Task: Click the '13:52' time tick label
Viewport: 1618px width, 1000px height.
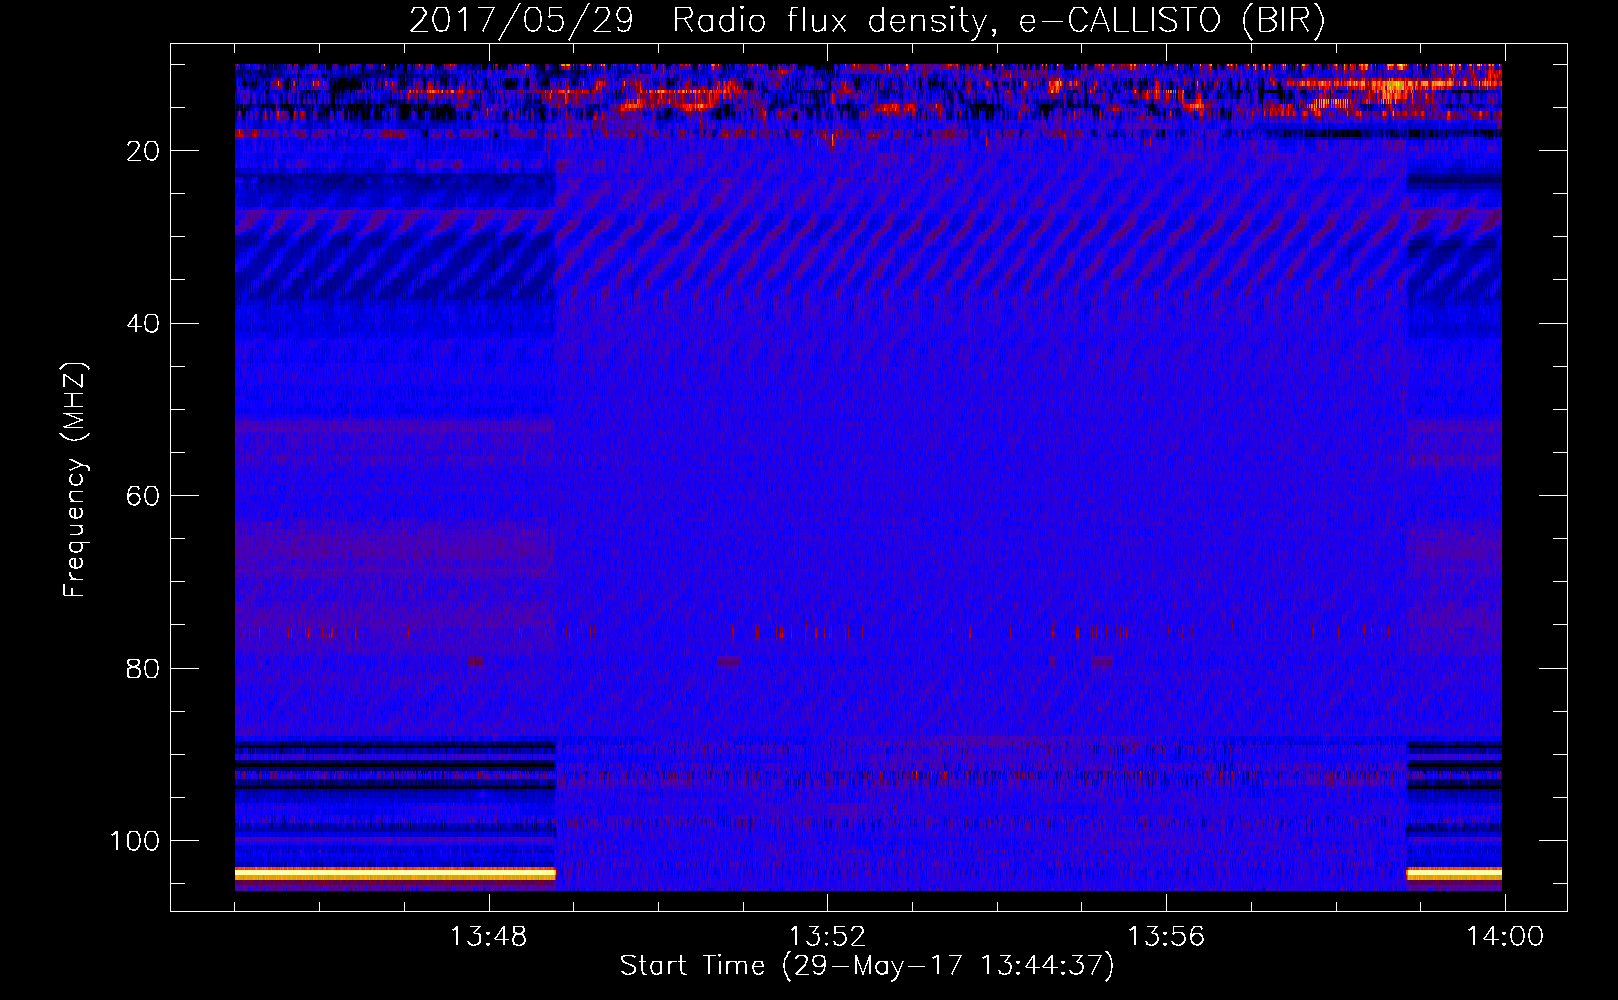Action: tap(827, 937)
